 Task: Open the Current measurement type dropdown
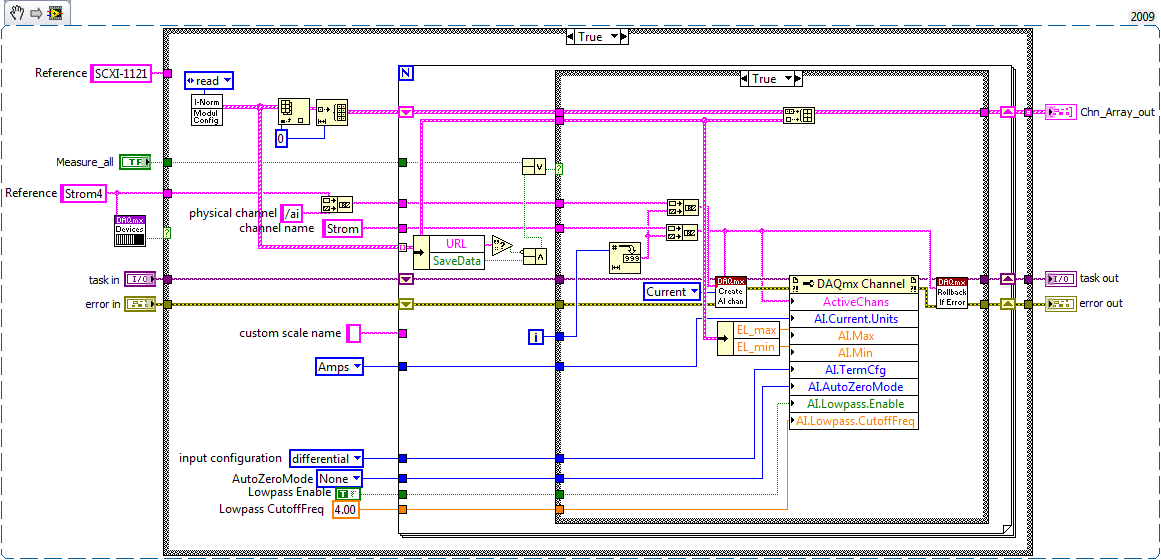672,292
